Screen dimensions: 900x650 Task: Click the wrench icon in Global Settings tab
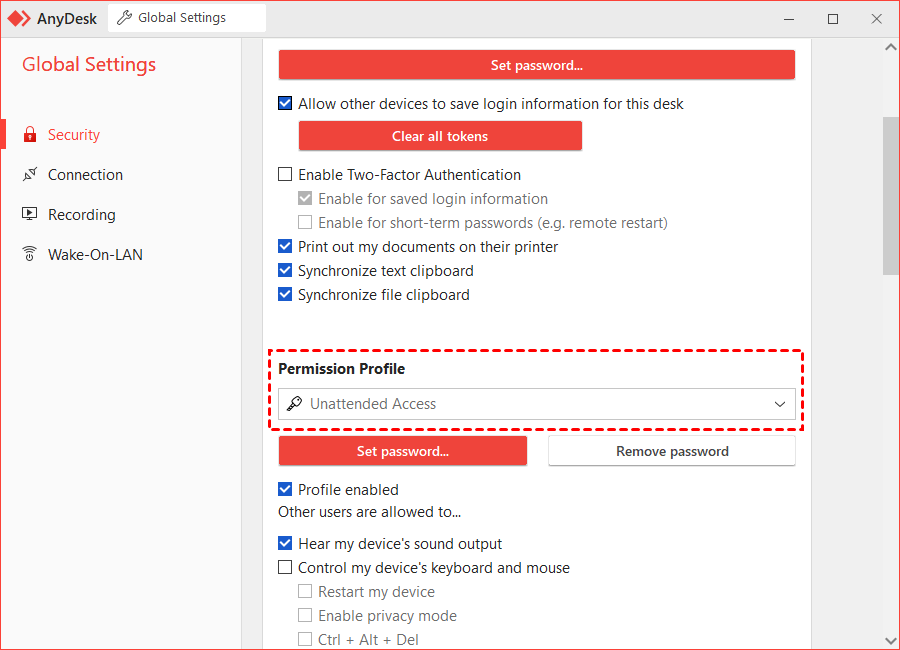tap(124, 18)
